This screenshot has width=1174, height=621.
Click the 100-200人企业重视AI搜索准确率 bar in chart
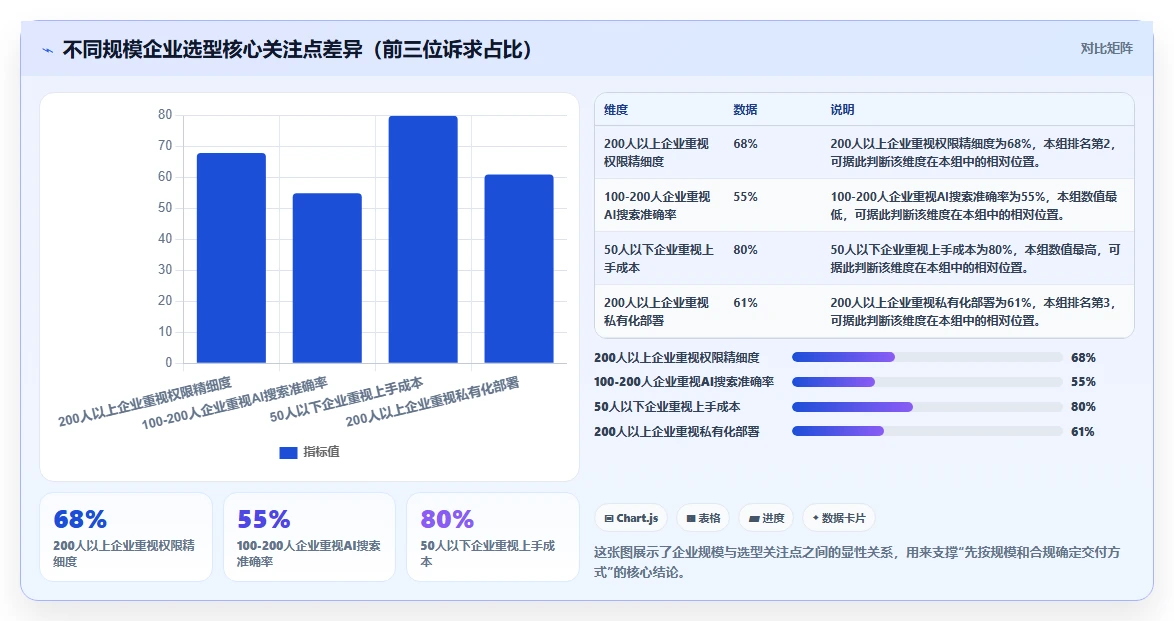pyautogui.click(x=327, y=279)
